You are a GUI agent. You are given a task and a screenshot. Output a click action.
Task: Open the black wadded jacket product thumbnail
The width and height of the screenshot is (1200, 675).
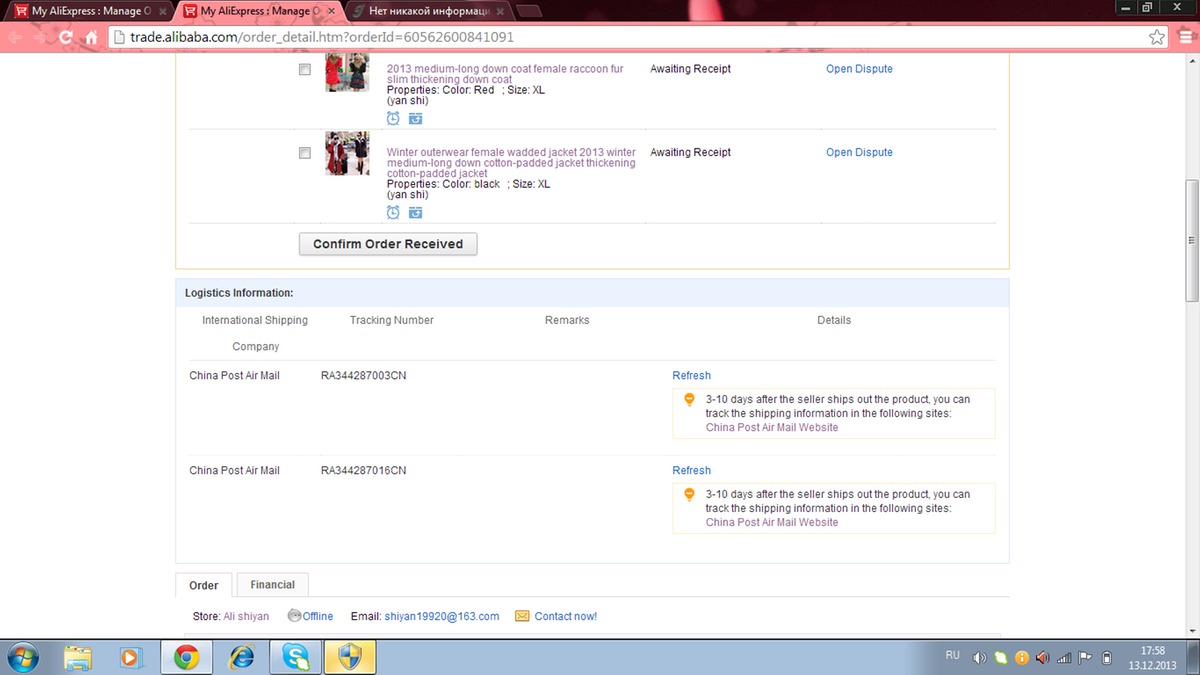pyautogui.click(x=347, y=154)
